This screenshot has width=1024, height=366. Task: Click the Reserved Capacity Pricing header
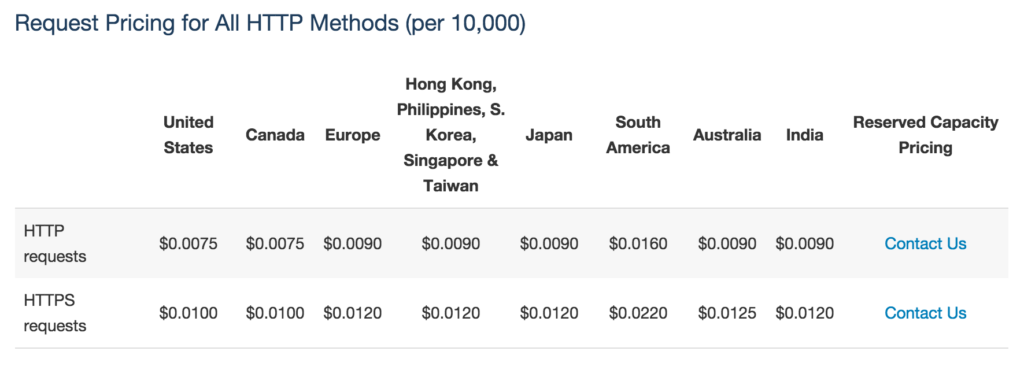(x=925, y=135)
